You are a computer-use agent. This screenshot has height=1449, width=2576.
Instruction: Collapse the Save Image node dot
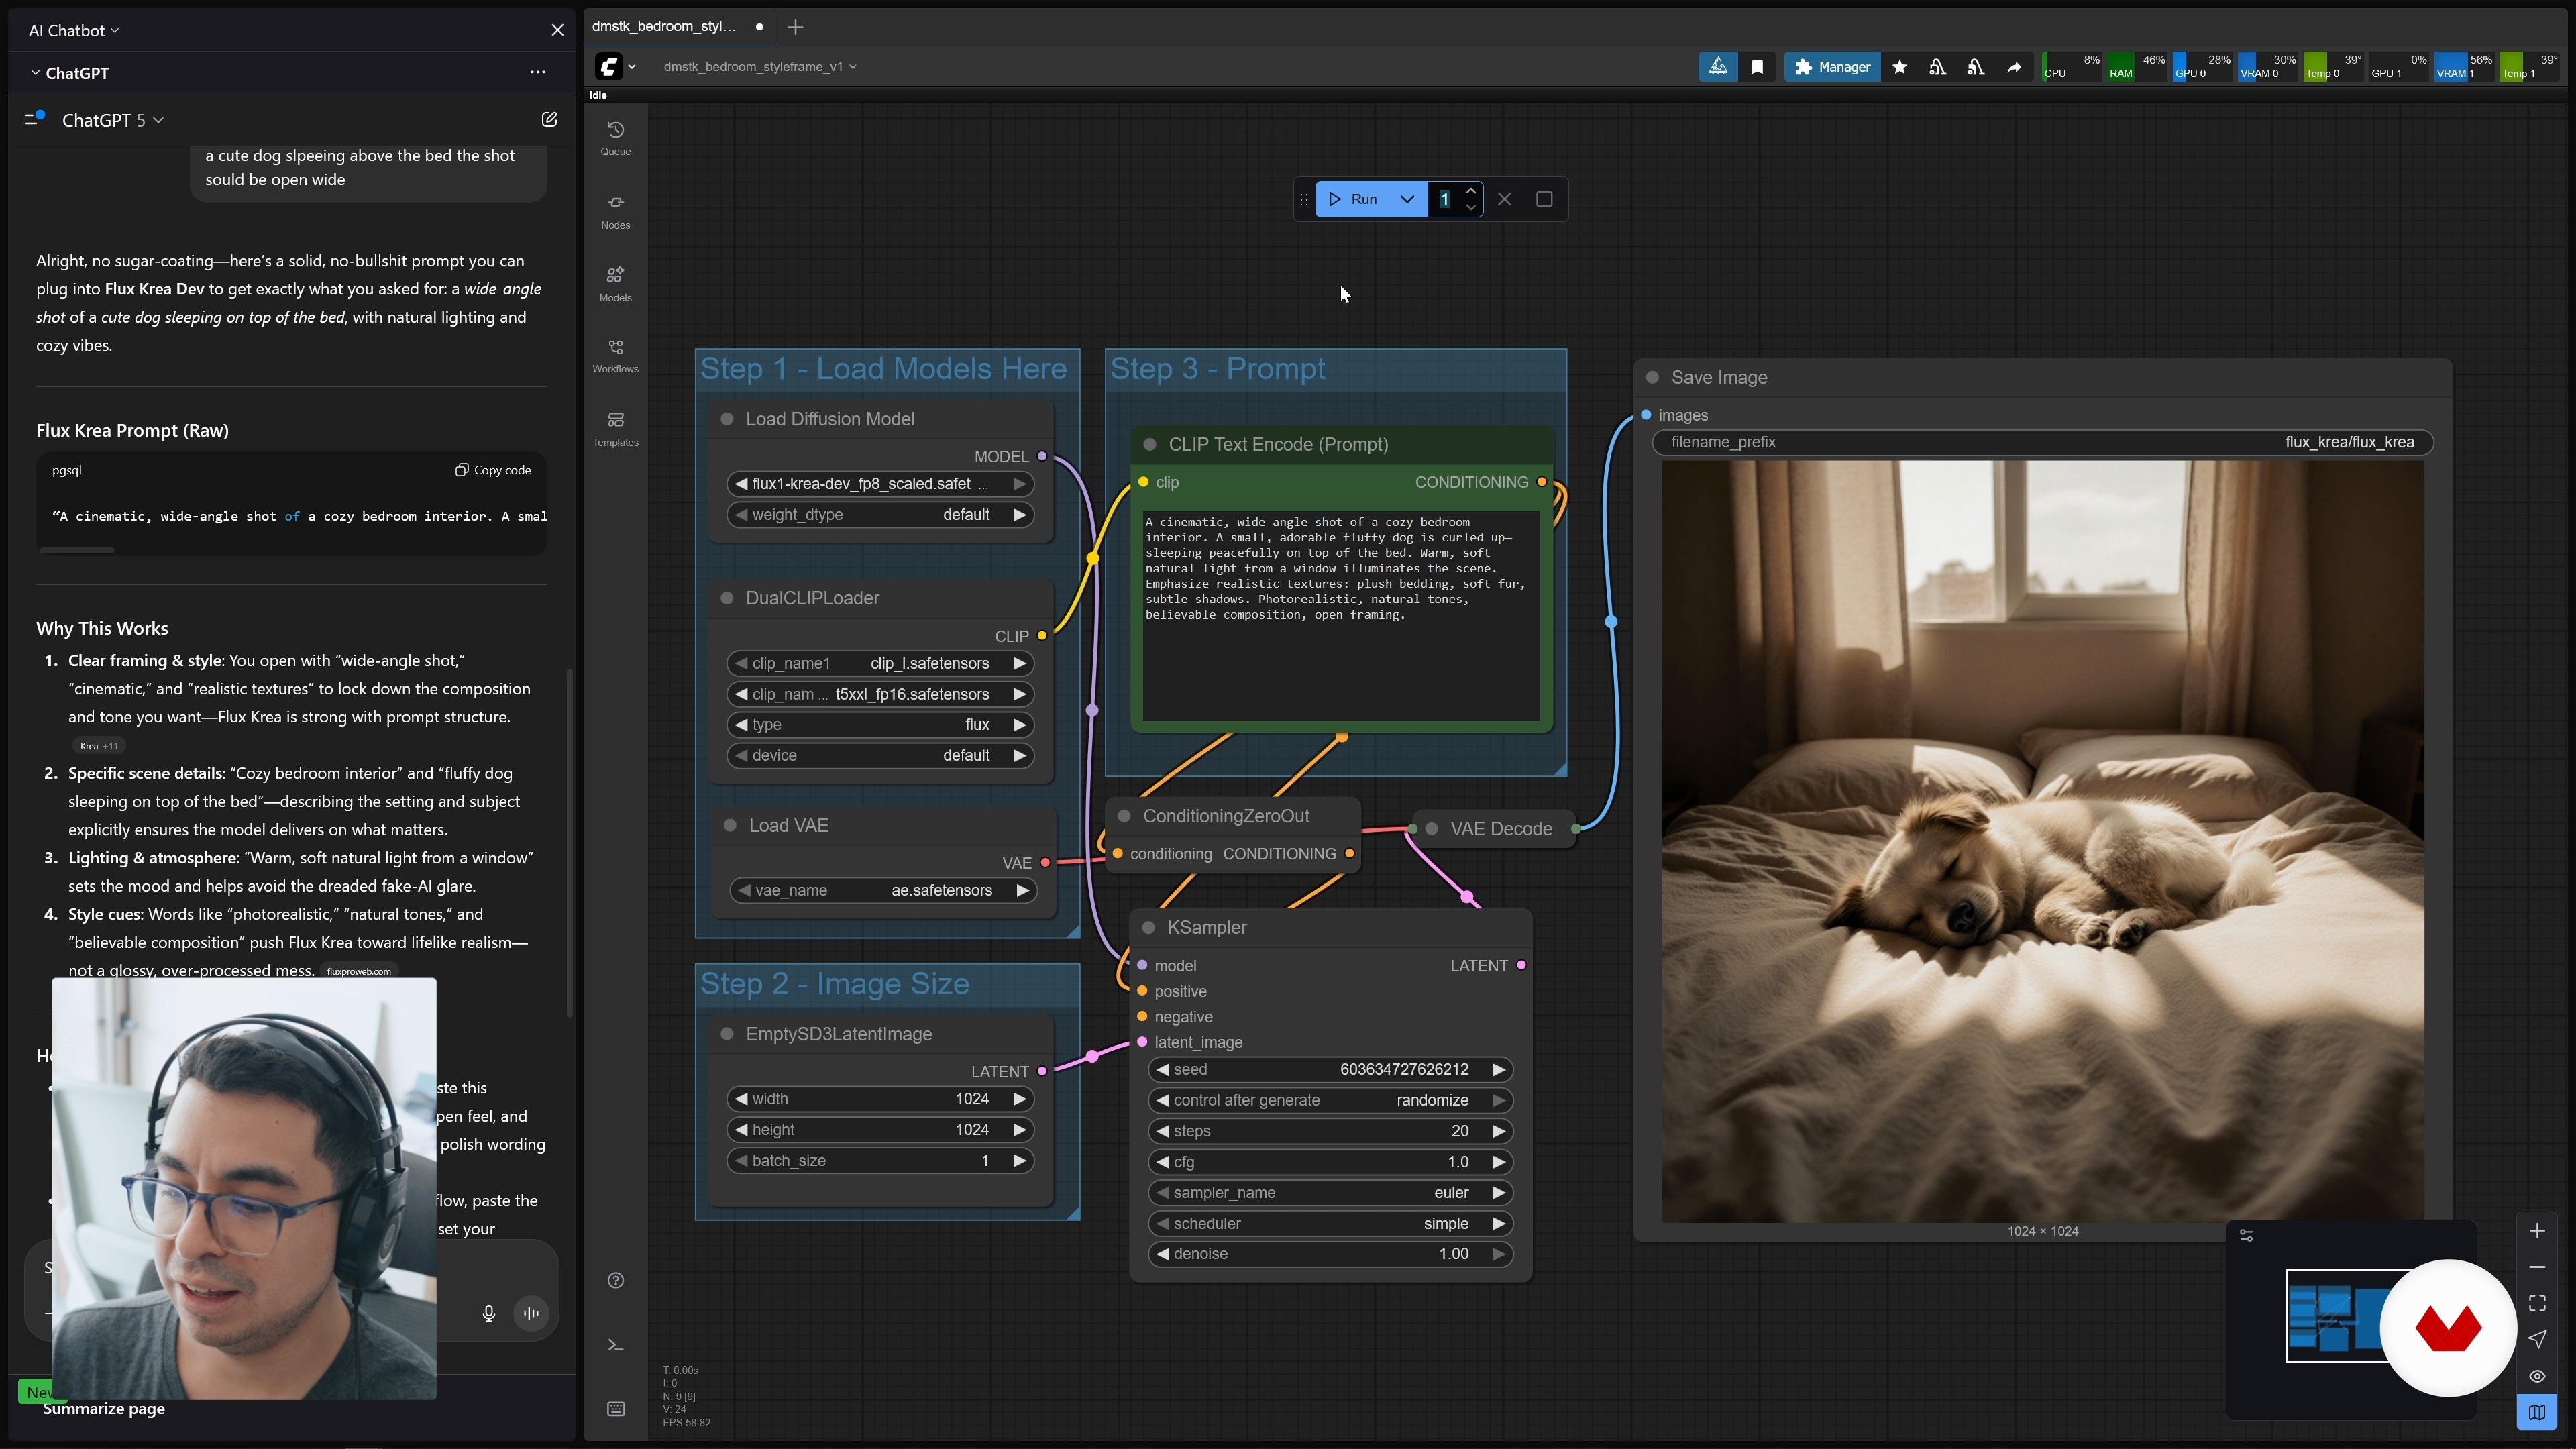[1653, 377]
